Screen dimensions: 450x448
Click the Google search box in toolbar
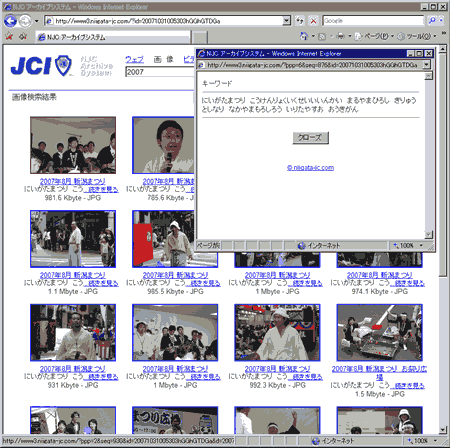click(x=373, y=21)
